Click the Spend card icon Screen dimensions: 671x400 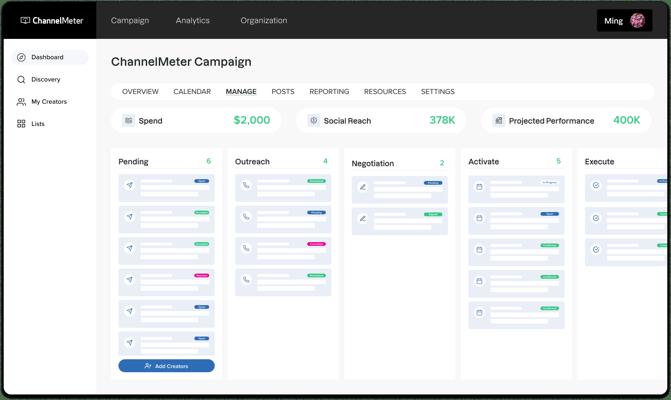click(129, 120)
